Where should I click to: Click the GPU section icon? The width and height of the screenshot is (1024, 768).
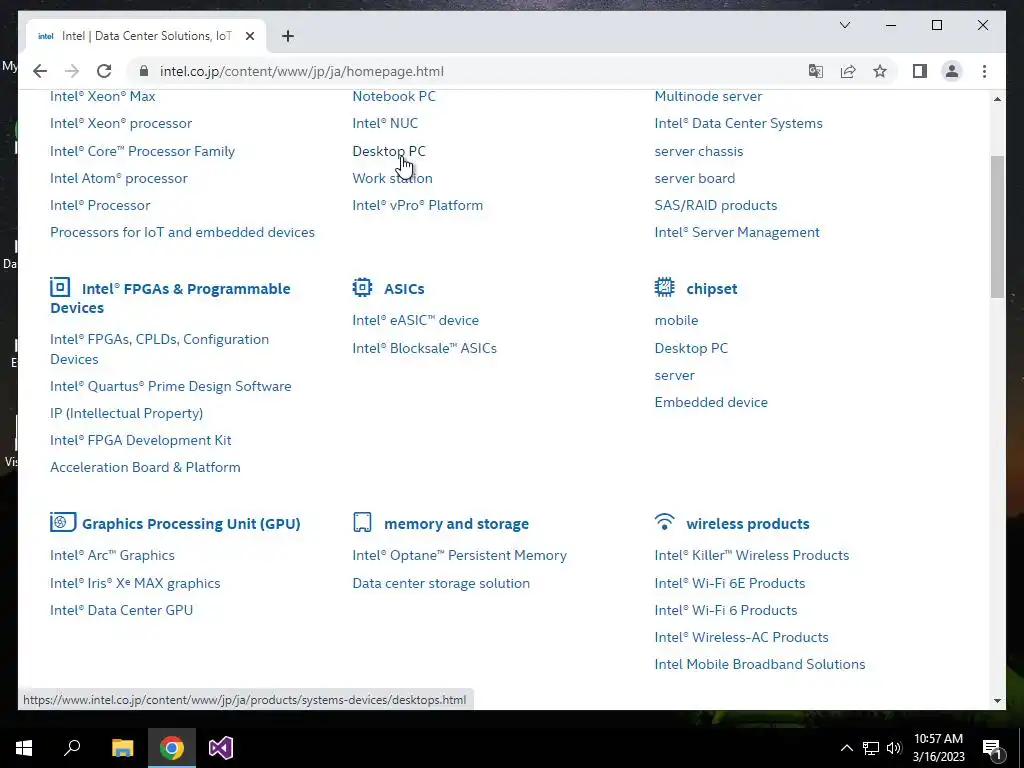(63, 522)
